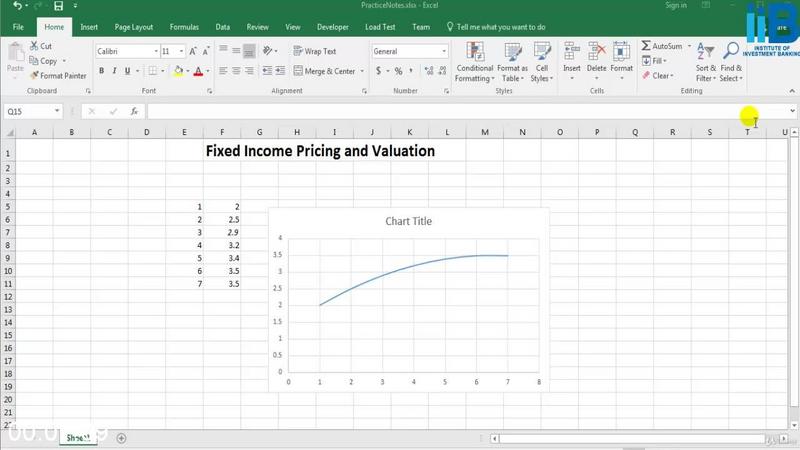Click the Sign in link
Image resolution: width=800 pixels, height=450 pixels.
[676, 5]
